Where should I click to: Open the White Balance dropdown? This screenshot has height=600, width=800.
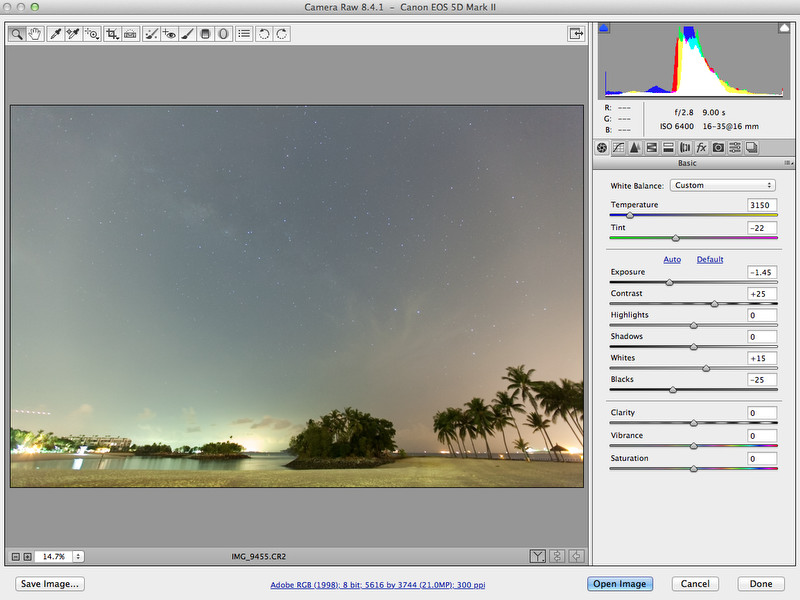(722, 185)
